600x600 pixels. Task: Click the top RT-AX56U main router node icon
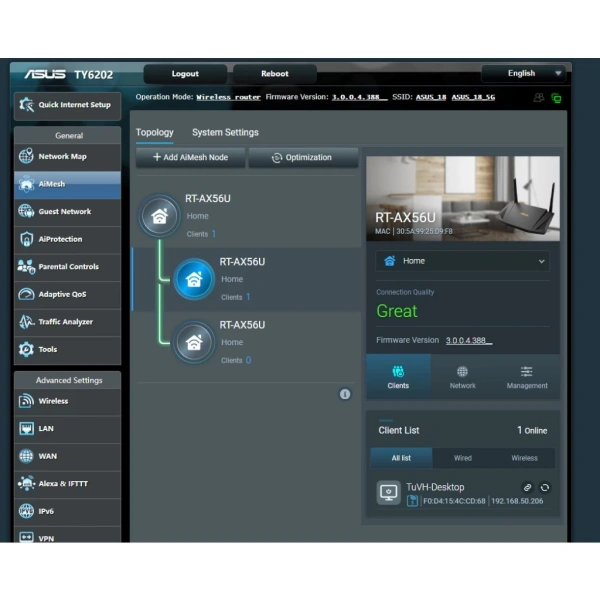pos(160,216)
